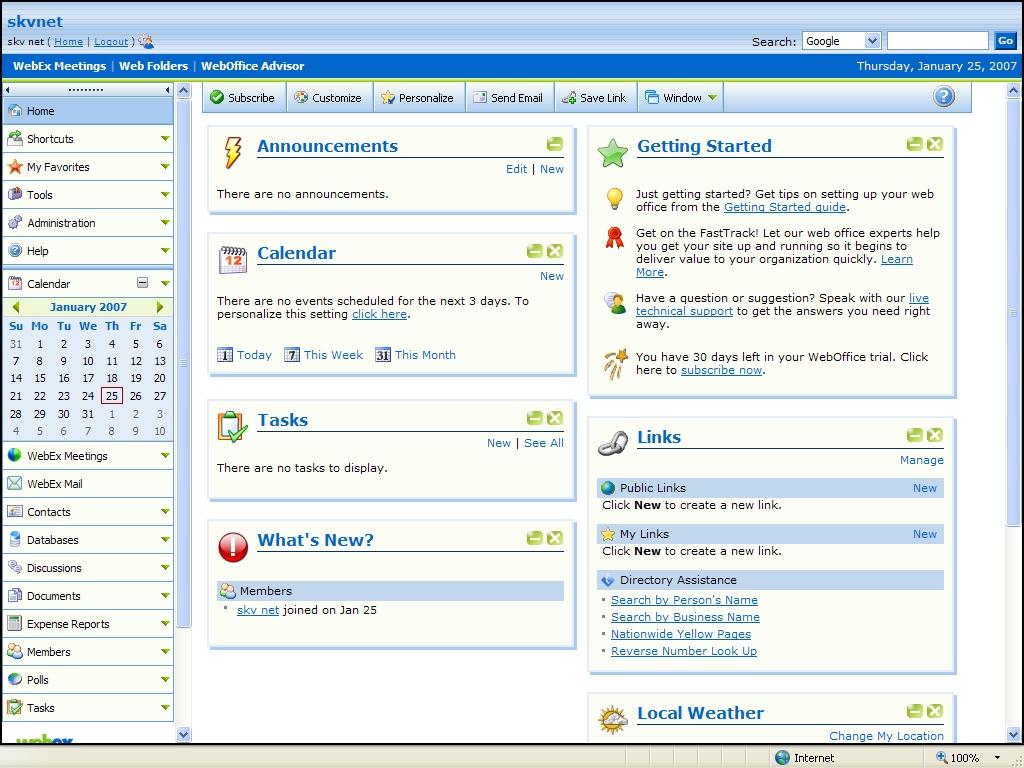Minimize the Calendar panel
1024x768 pixels.
pos(534,251)
